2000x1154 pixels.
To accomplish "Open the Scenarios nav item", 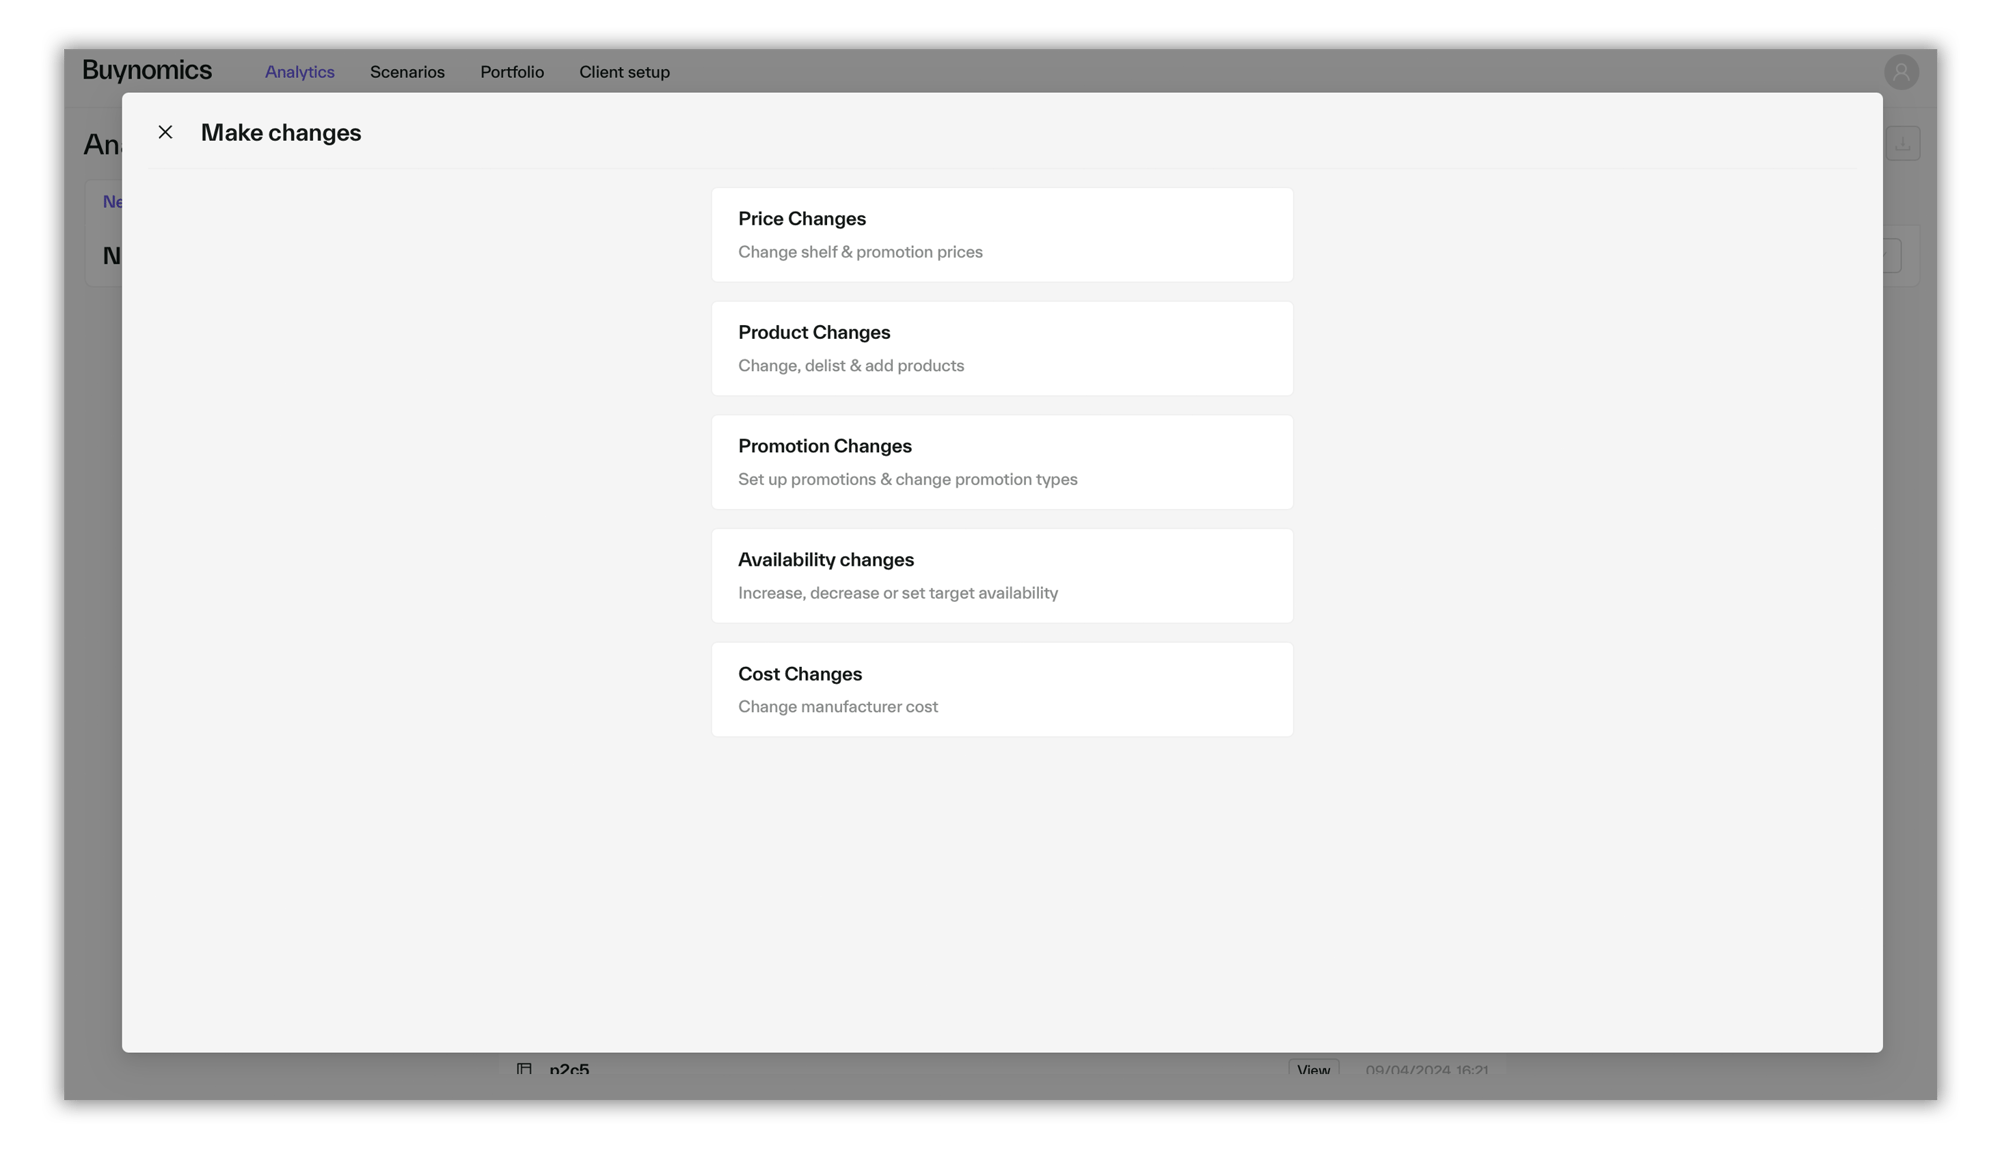I will pyautogui.click(x=407, y=72).
